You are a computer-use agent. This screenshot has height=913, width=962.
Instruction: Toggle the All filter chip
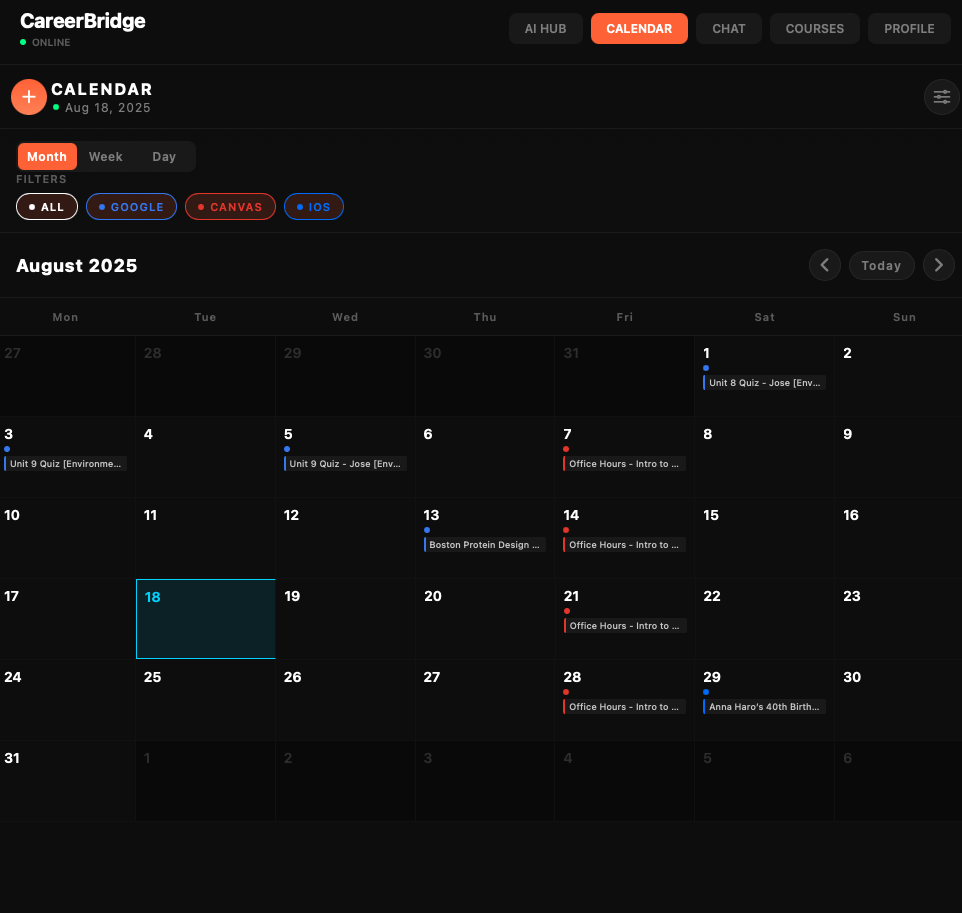[x=47, y=207]
